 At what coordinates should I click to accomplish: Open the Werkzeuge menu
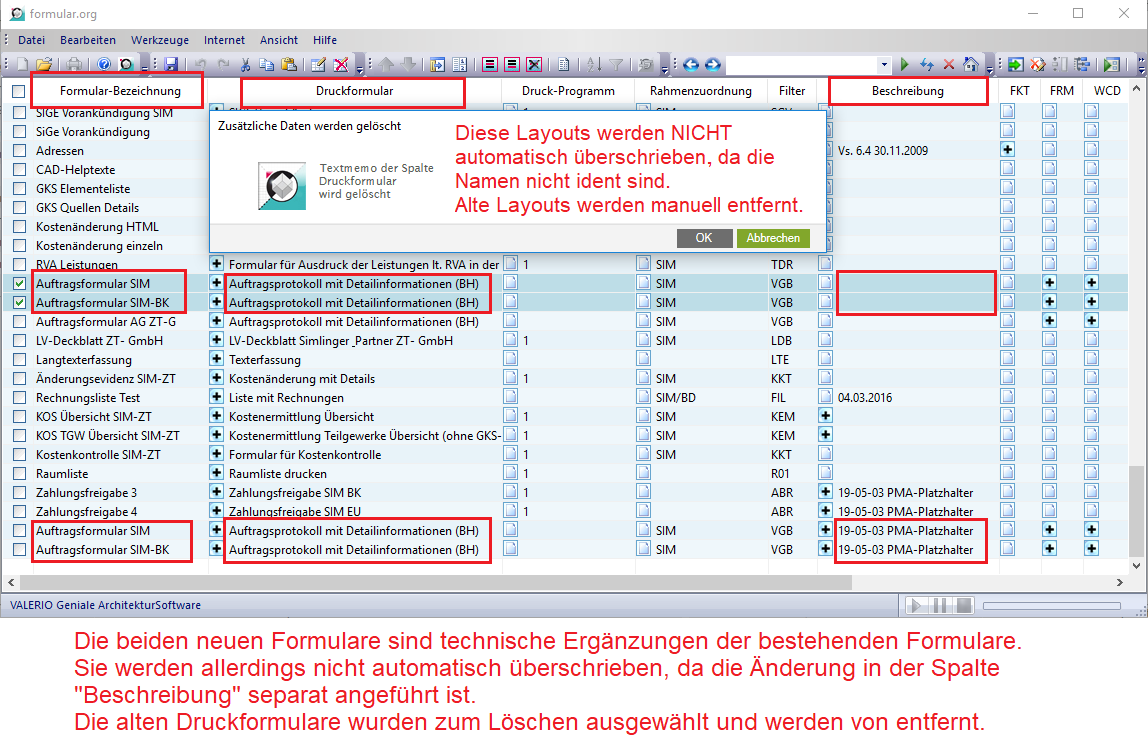159,40
